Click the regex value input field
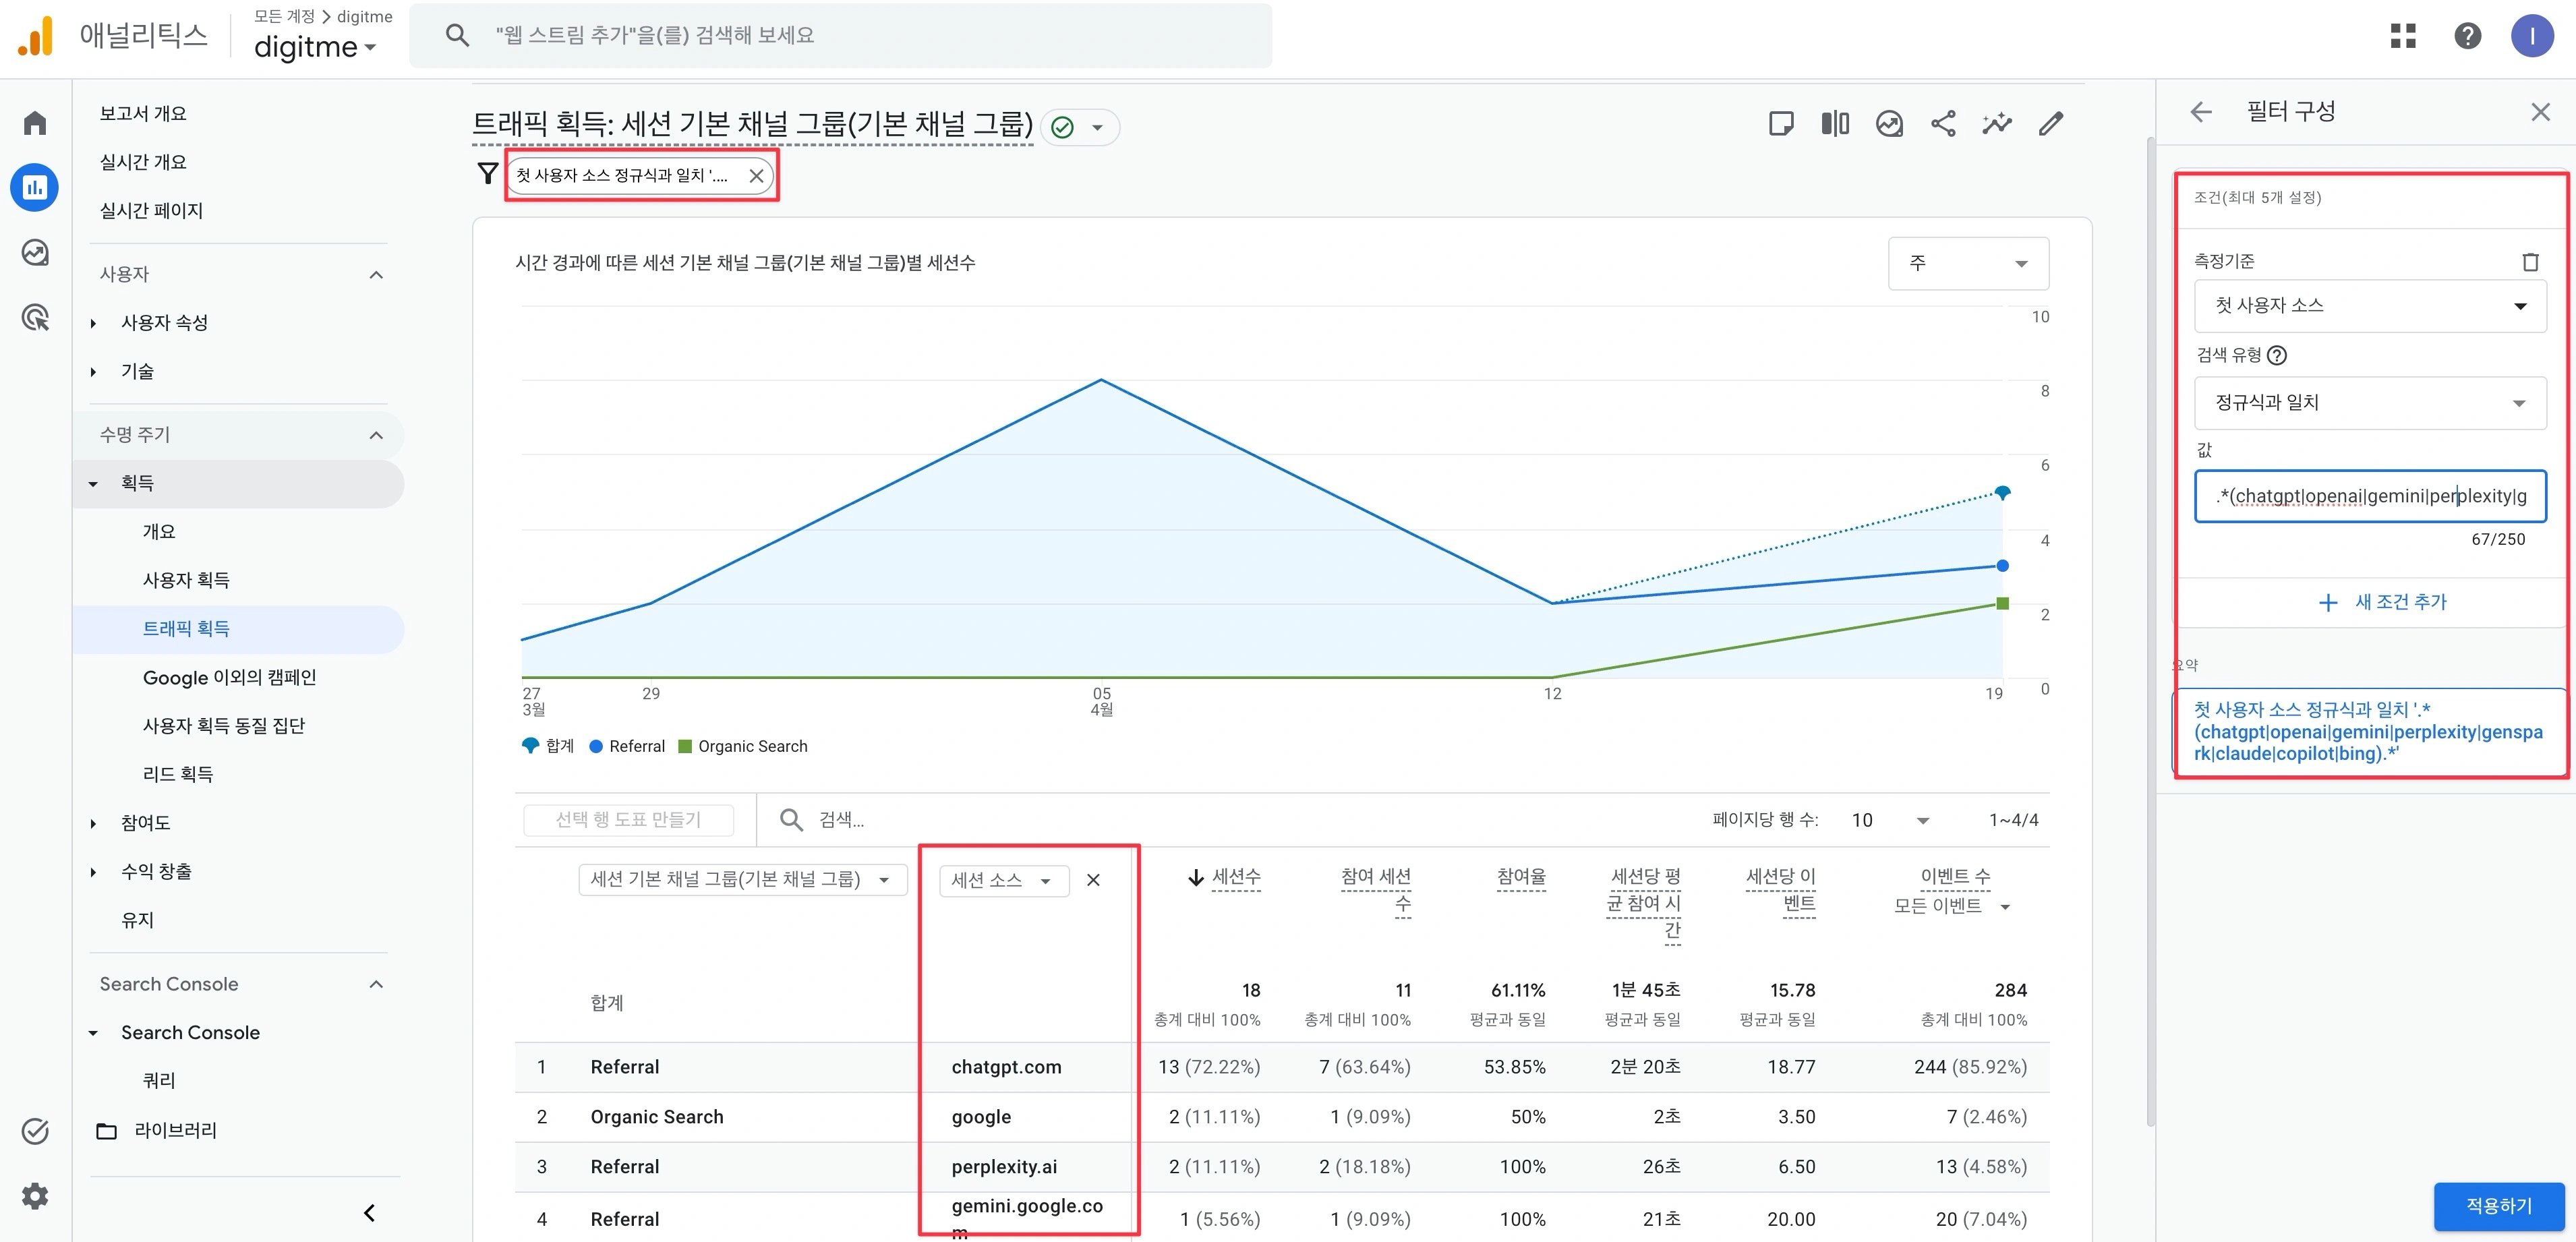The height and width of the screenshot is (1242, 2576). click(x=2370, y=496)
